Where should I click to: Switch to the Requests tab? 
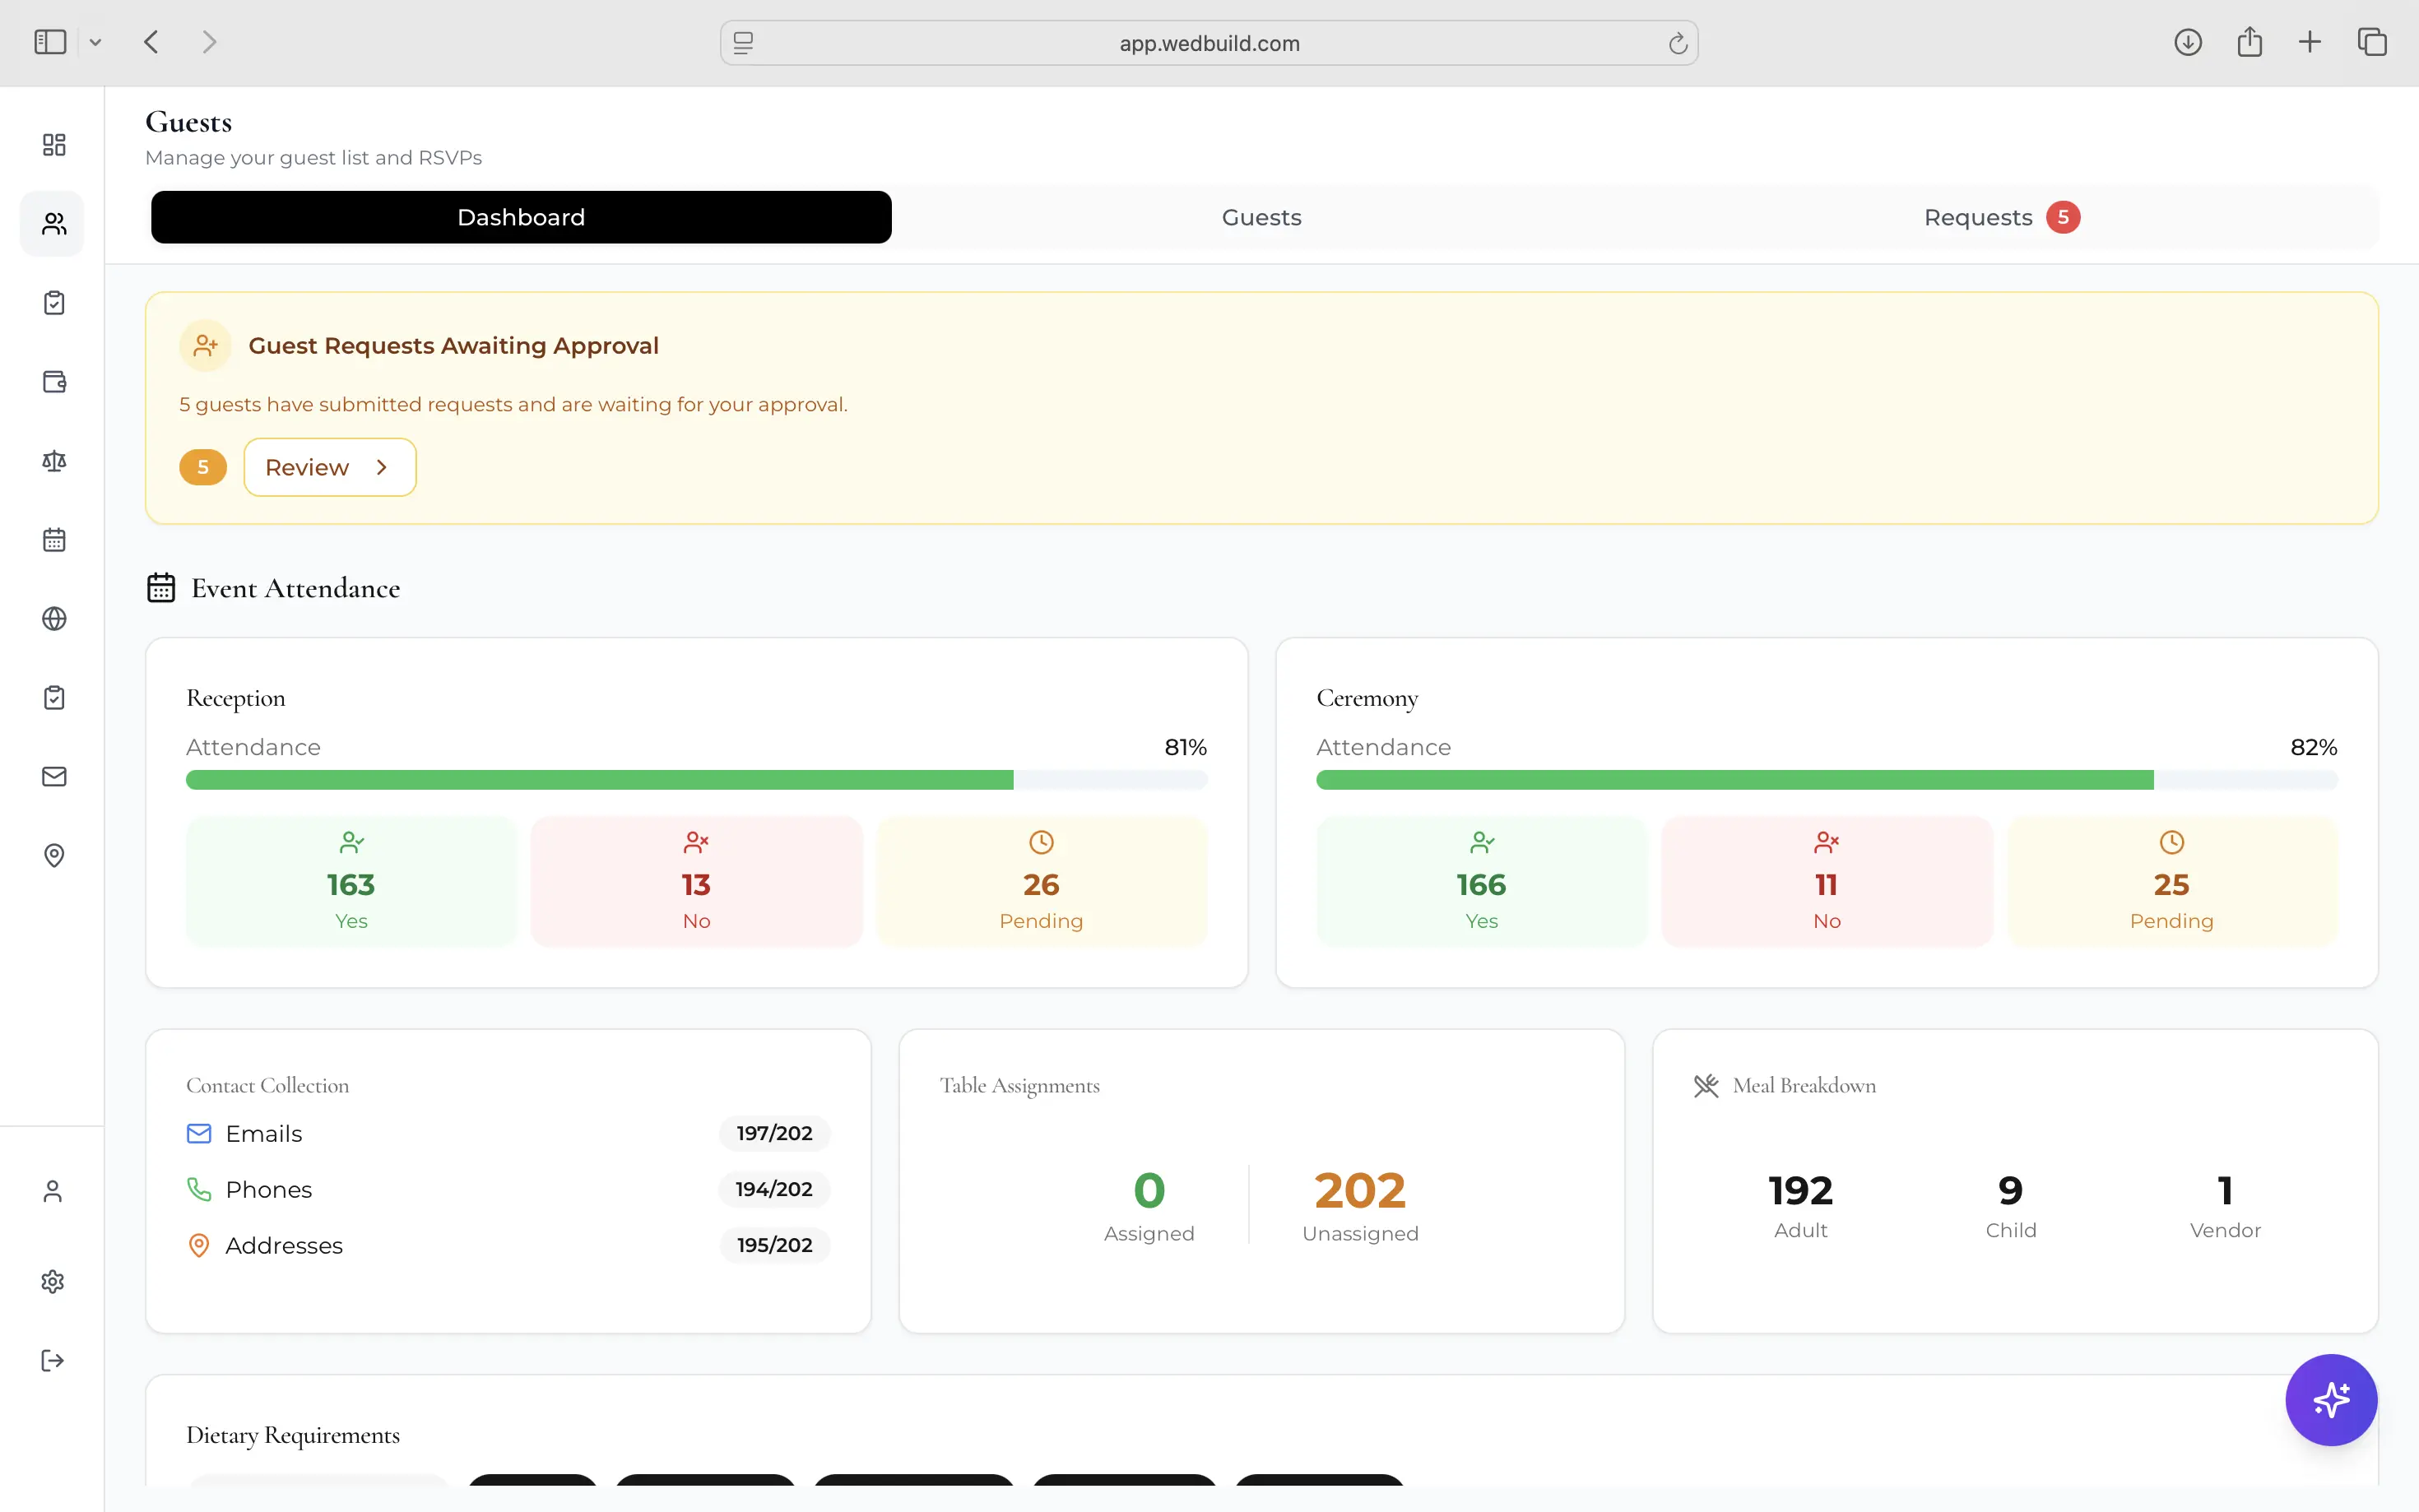pos(2001,218)
